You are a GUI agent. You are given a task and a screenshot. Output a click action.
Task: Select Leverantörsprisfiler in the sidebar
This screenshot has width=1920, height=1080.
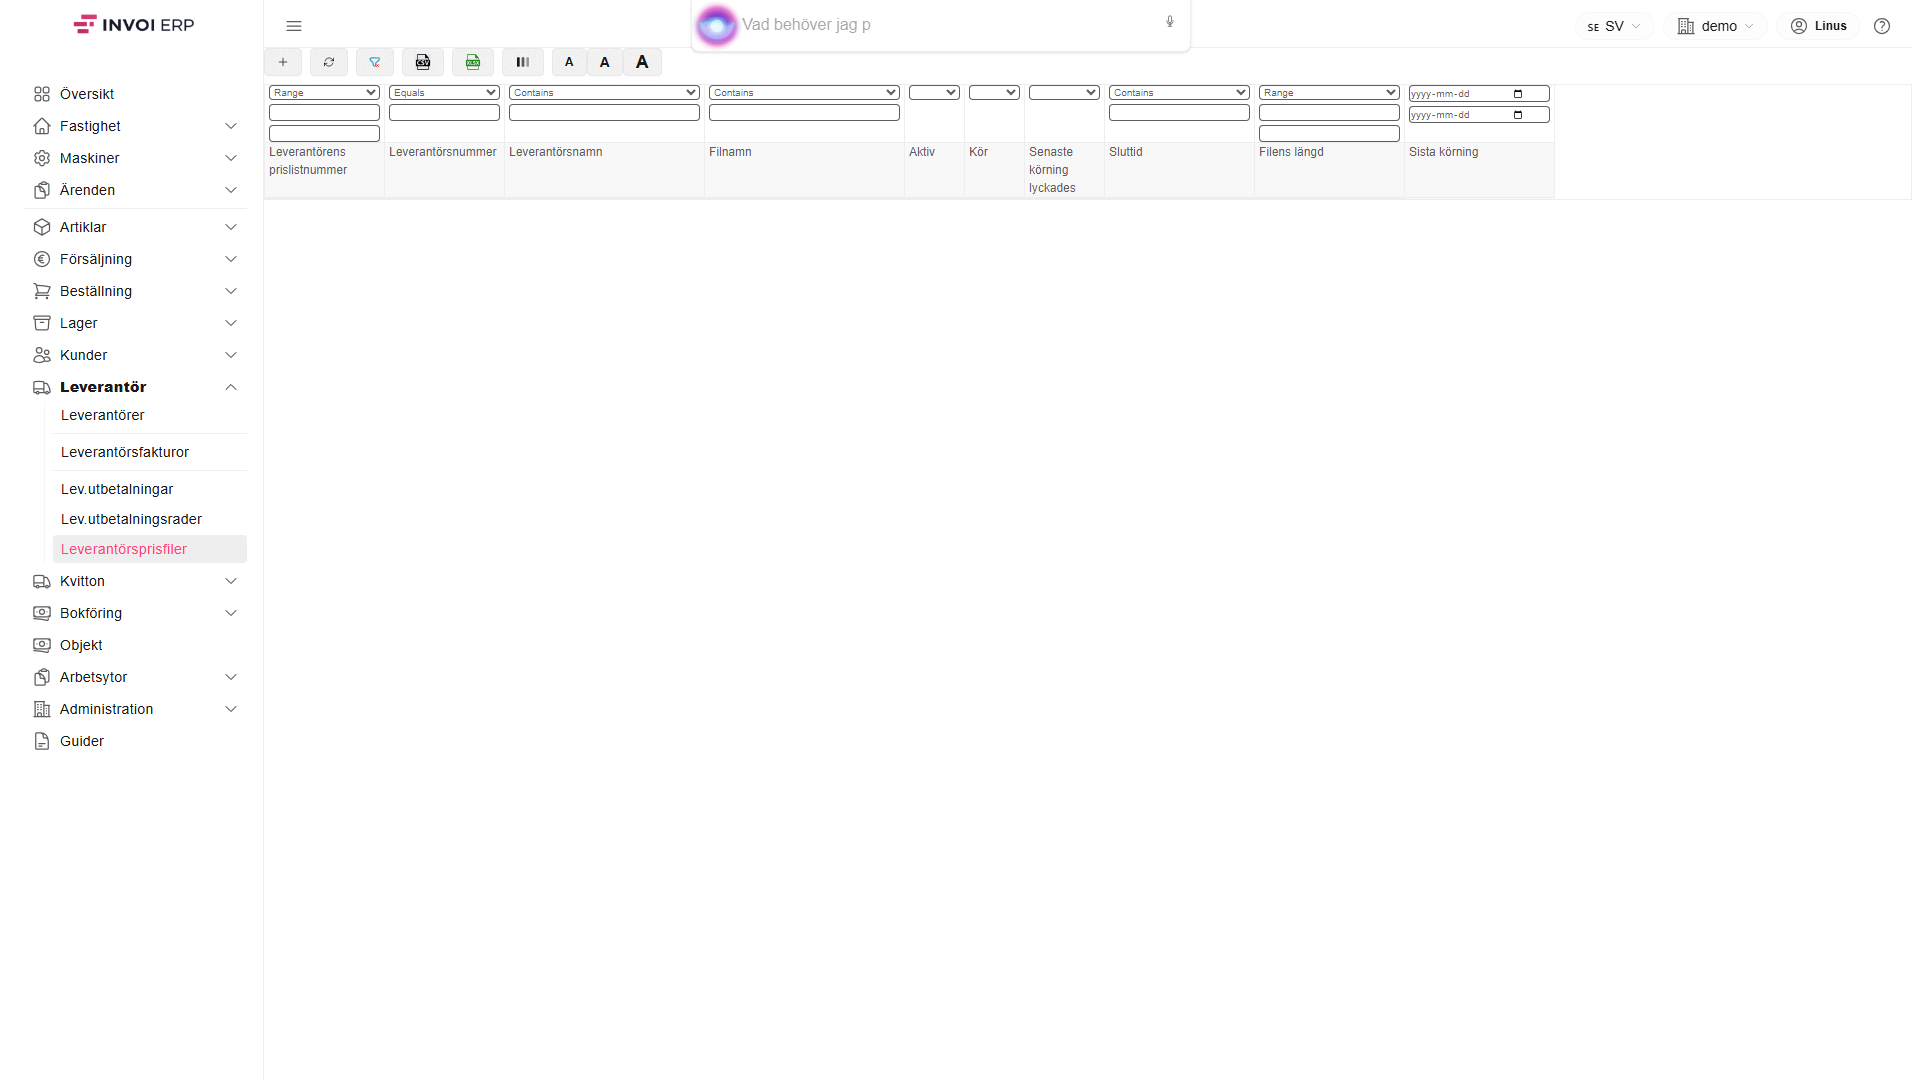(150, 549)
